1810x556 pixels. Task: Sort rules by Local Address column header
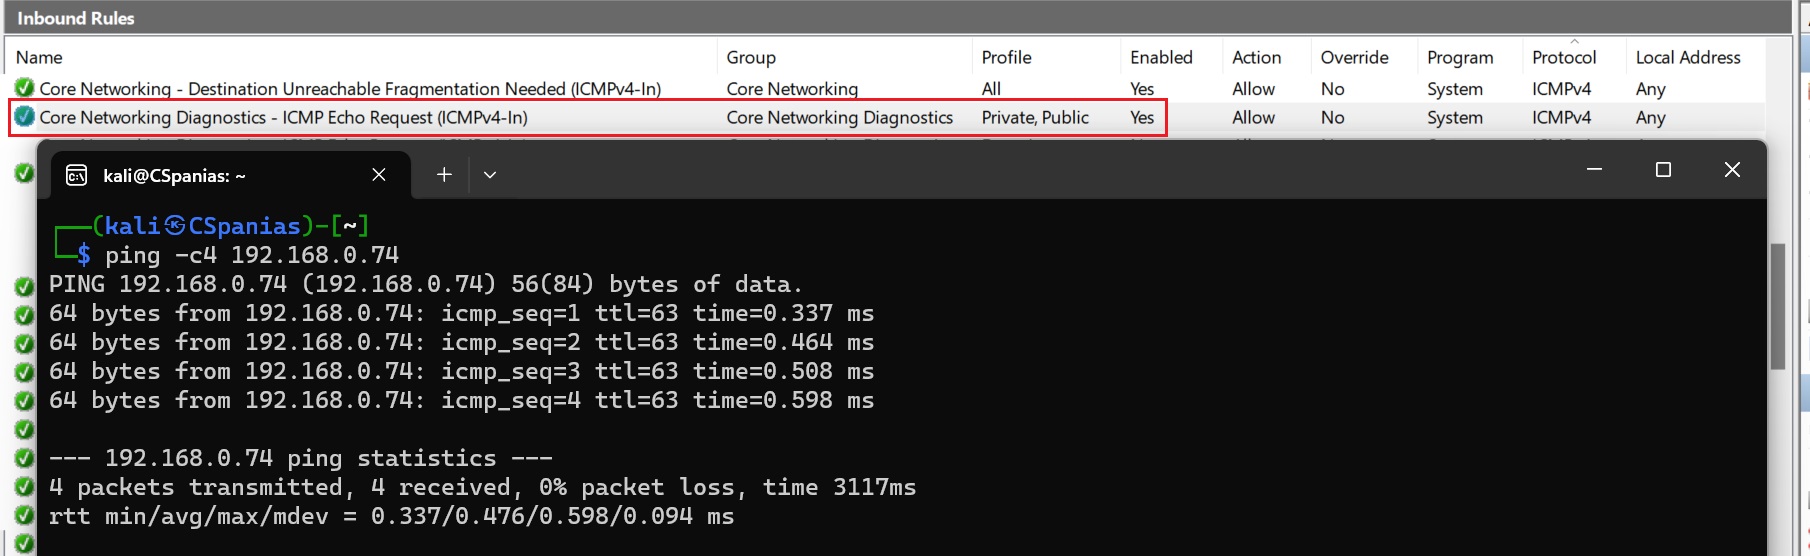[x=1688, y=58]
